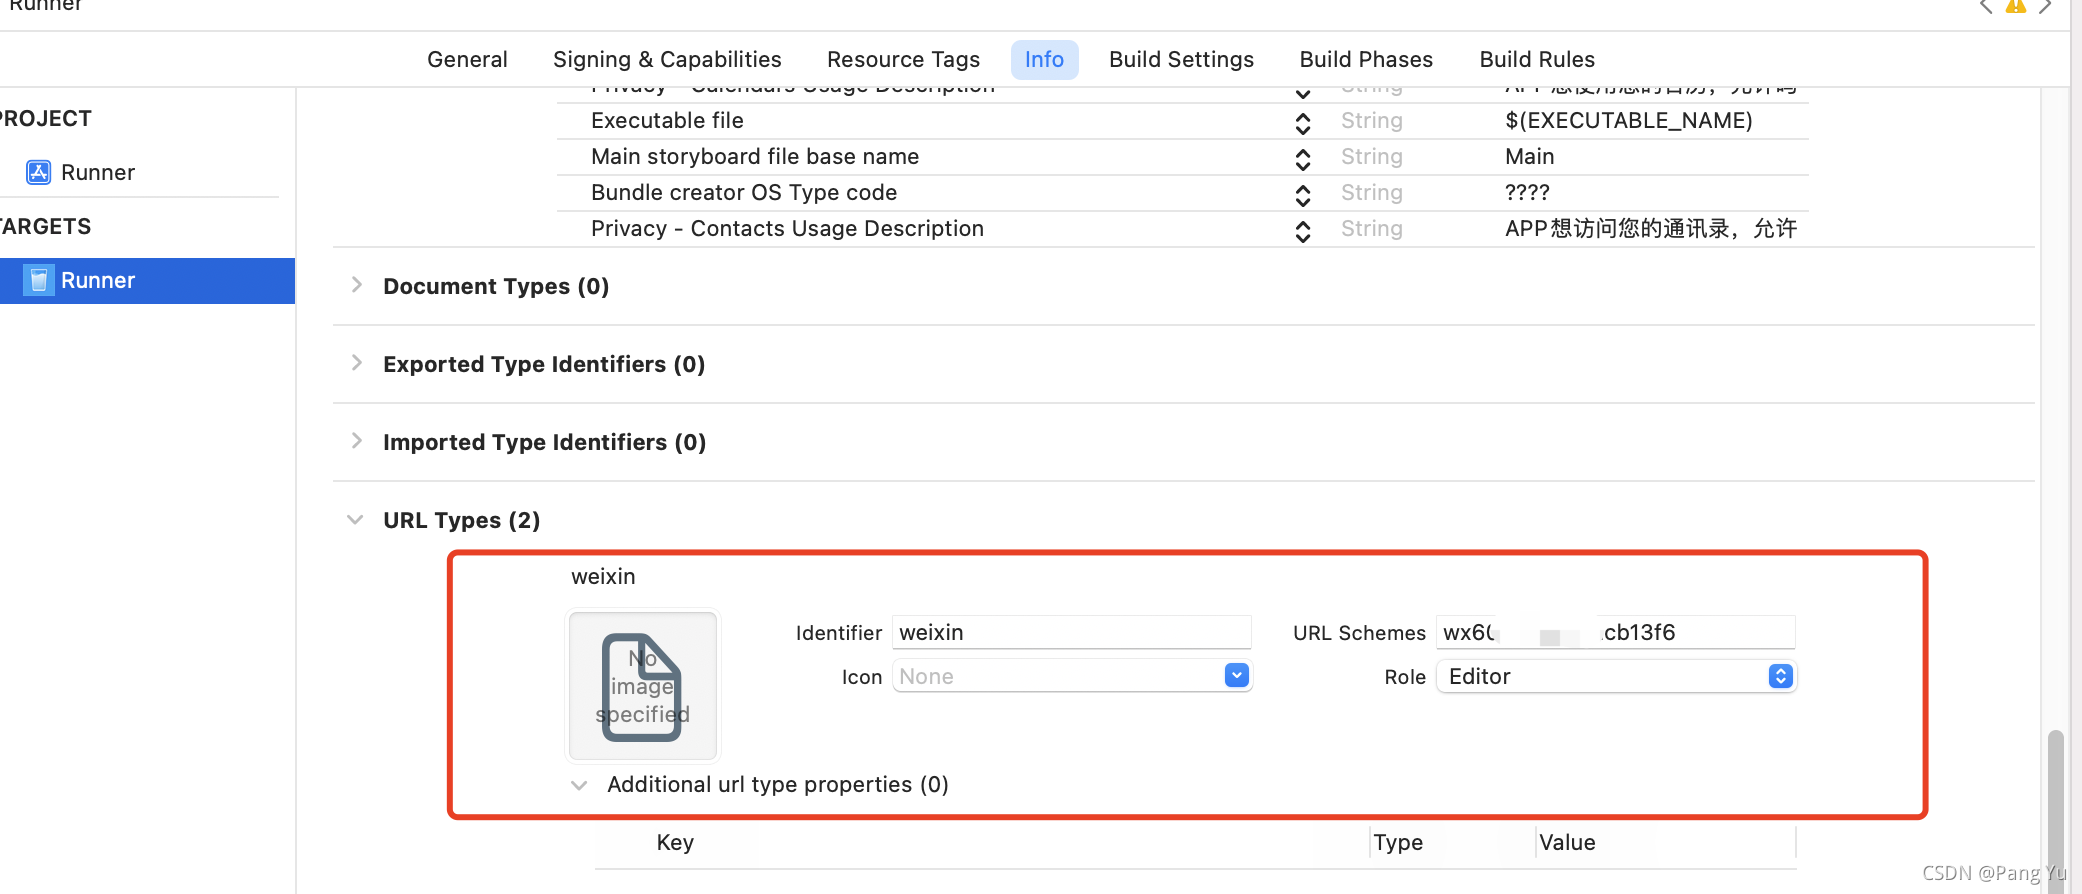
Task: Open the General tab
Action: point(467,60)
